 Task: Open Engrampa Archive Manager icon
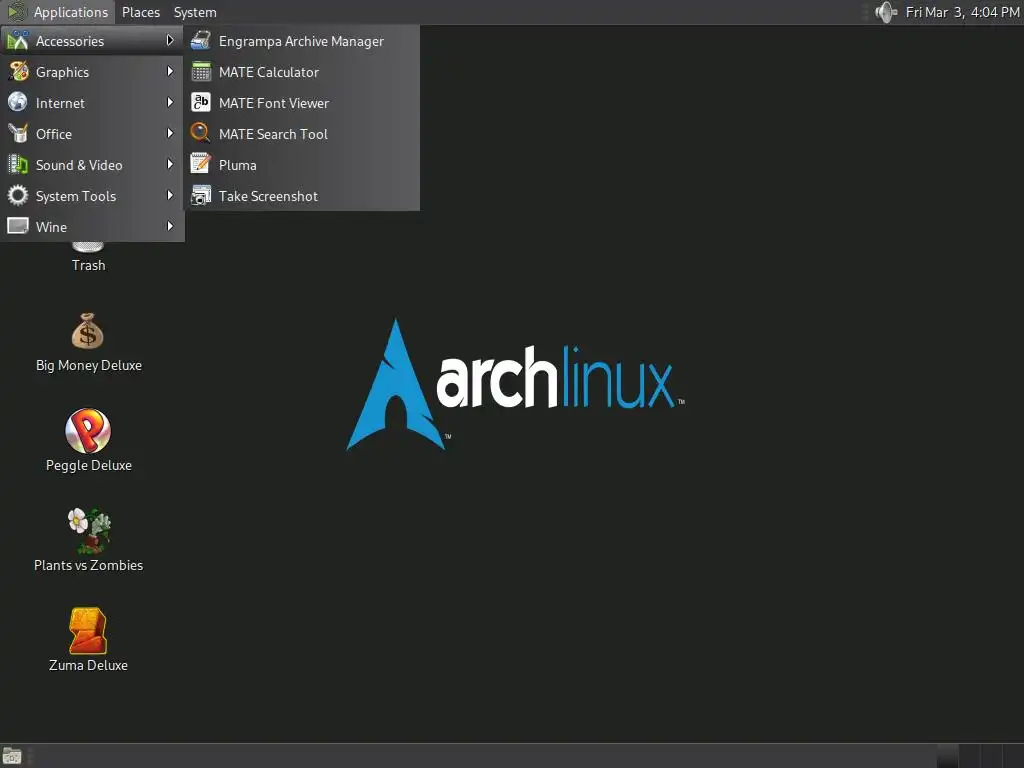[x=200, y=40]
